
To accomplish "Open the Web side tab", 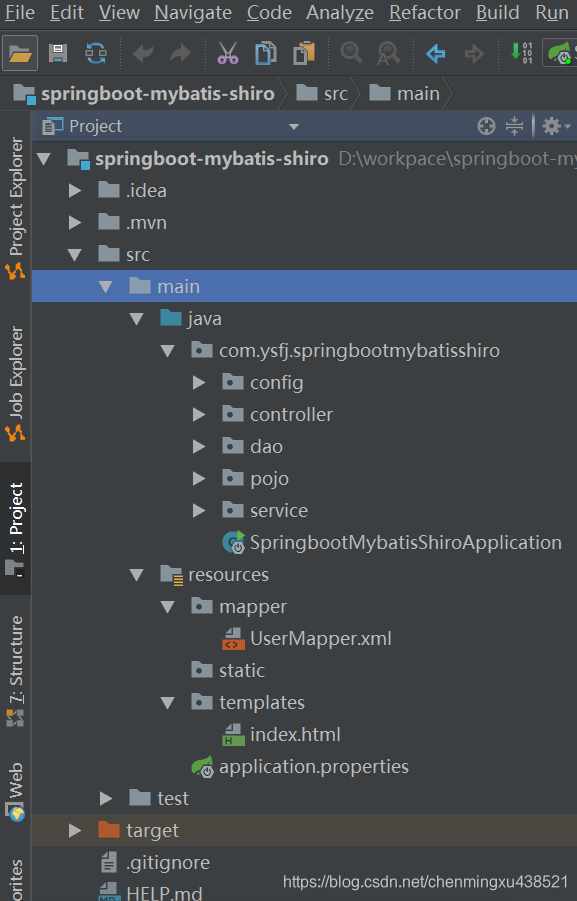I will coord(16,791).
